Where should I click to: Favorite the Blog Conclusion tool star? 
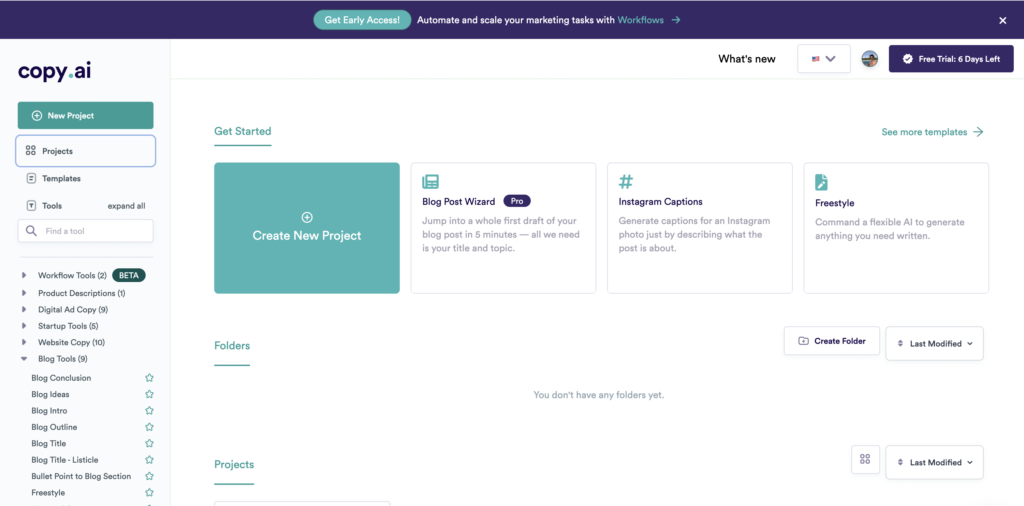(149, 378)
